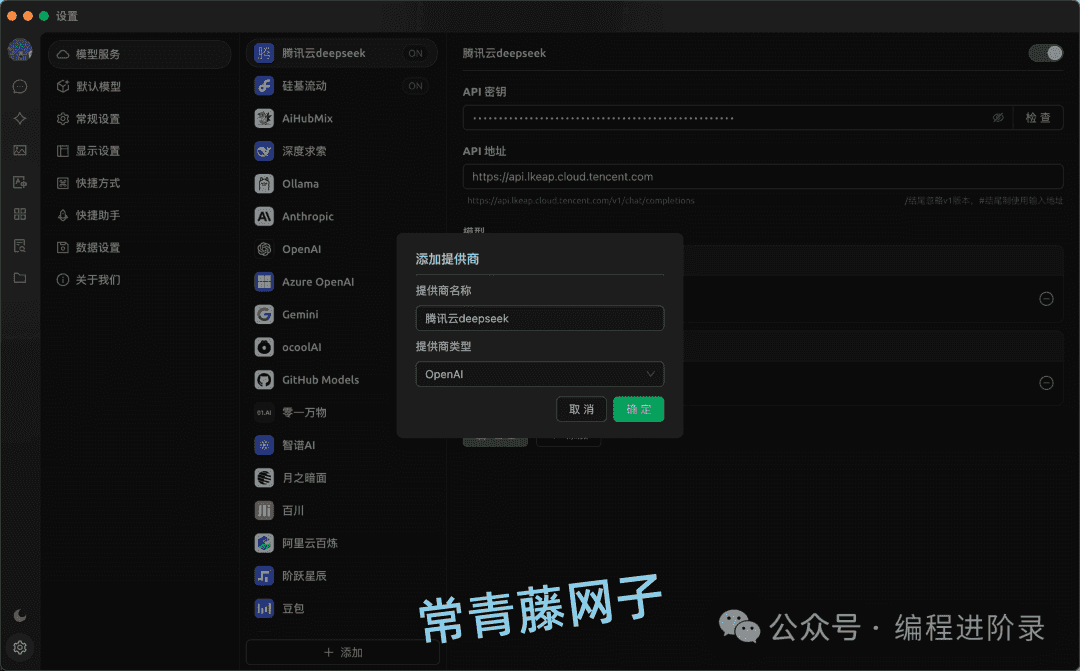Select 智谱AI provider

(x=341, y=445)
